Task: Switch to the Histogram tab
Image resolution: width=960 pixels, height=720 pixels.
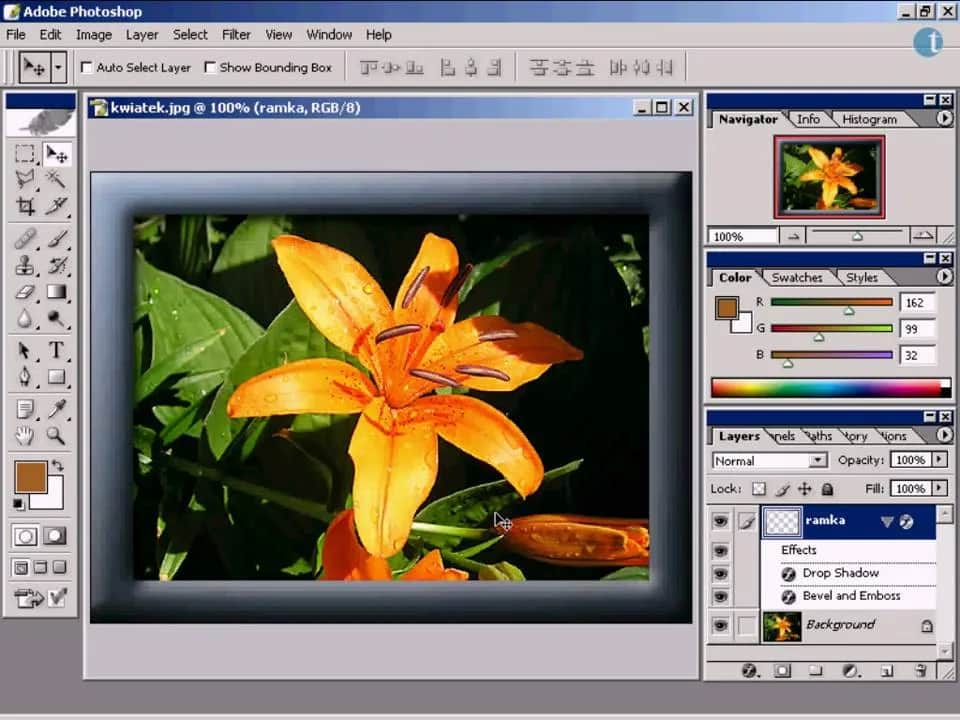Action: 868,119
